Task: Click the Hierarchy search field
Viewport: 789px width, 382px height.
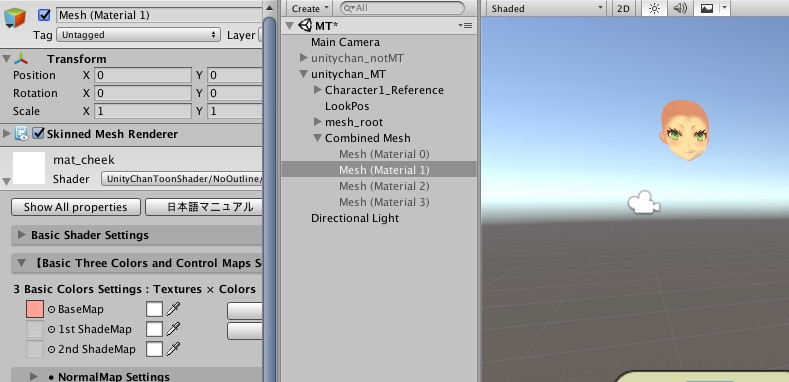Action: click(x=402, y=8)
